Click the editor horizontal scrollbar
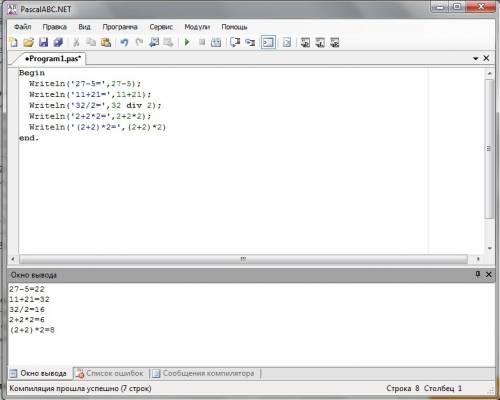The height and width of the screenshot is (400, 500). click(x=243, y=259)
